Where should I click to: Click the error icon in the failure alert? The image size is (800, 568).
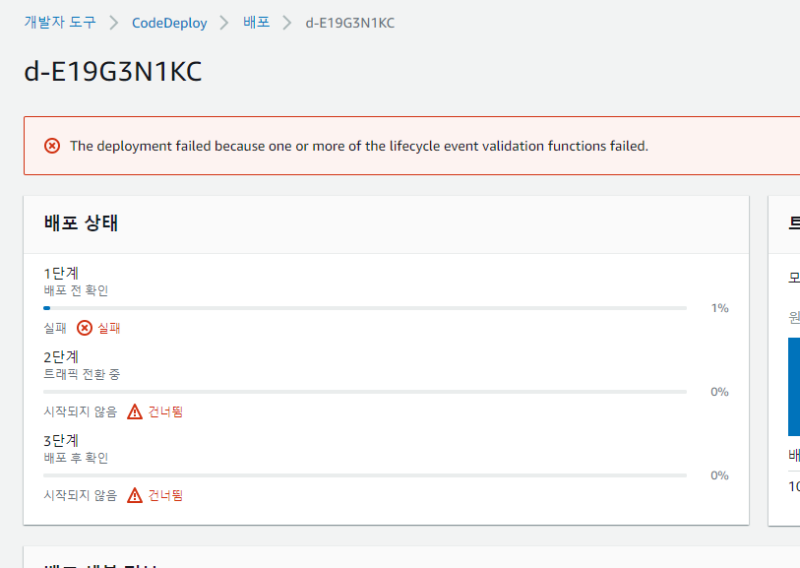(x=52, y=146)
